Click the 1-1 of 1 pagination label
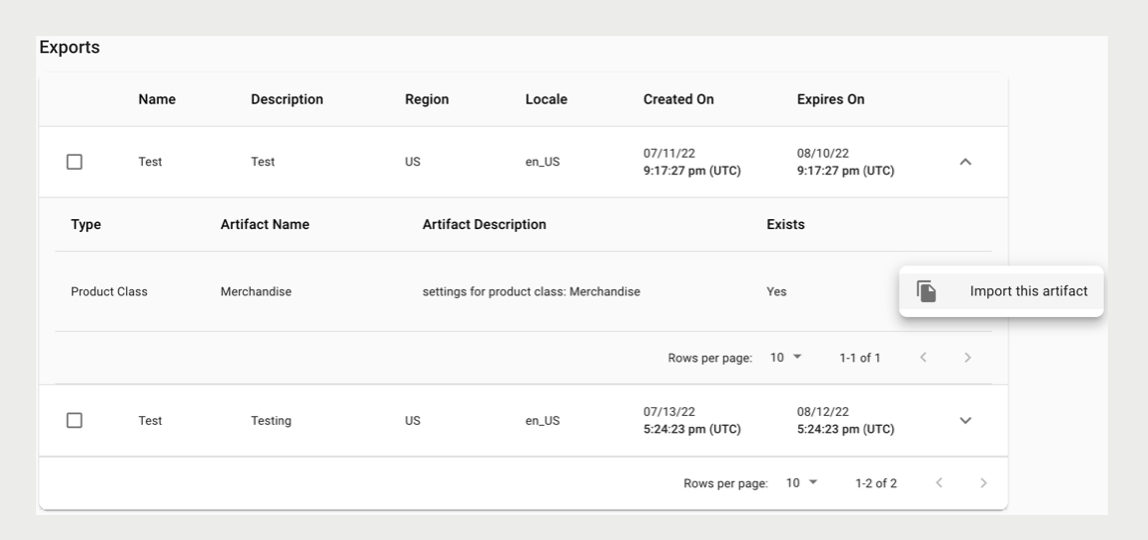 (x=860, y=358)
